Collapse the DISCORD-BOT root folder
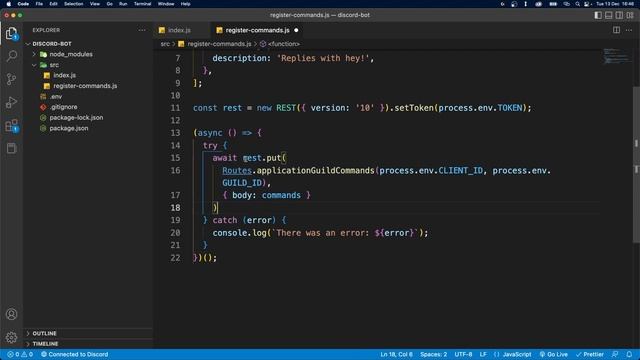Viewport: 640px width, 360px height. pyautogui.click(x=52, y=44)
